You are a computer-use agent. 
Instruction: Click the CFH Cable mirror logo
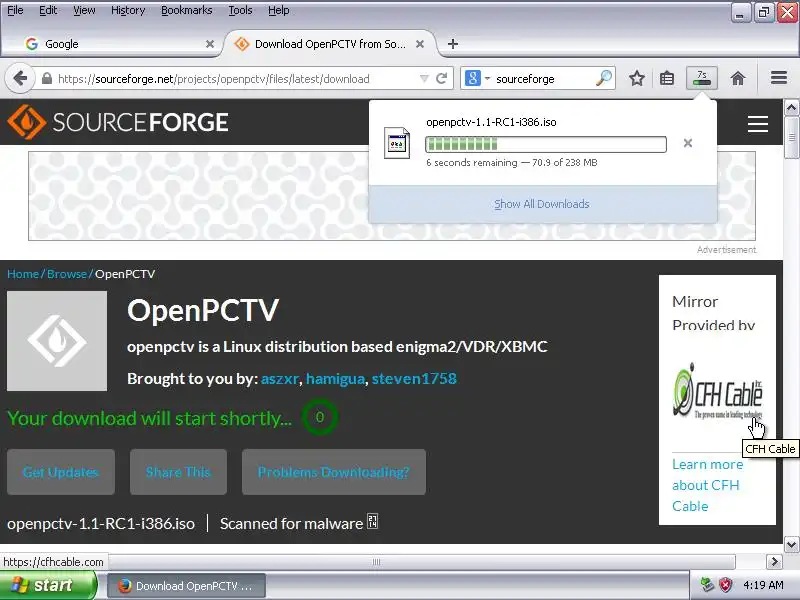tap(718, 391)
